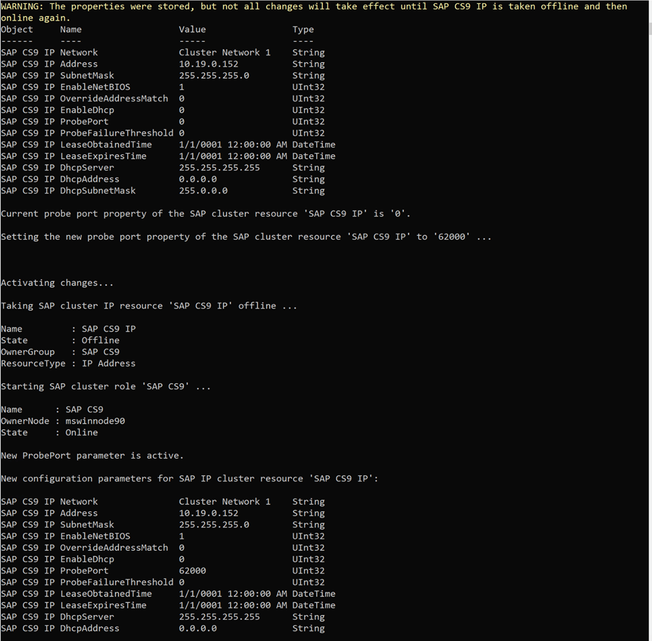652x641 pixels.
Task: Click 'ProbeFailureThreshold' in the first table
Action: pos(117,133)
